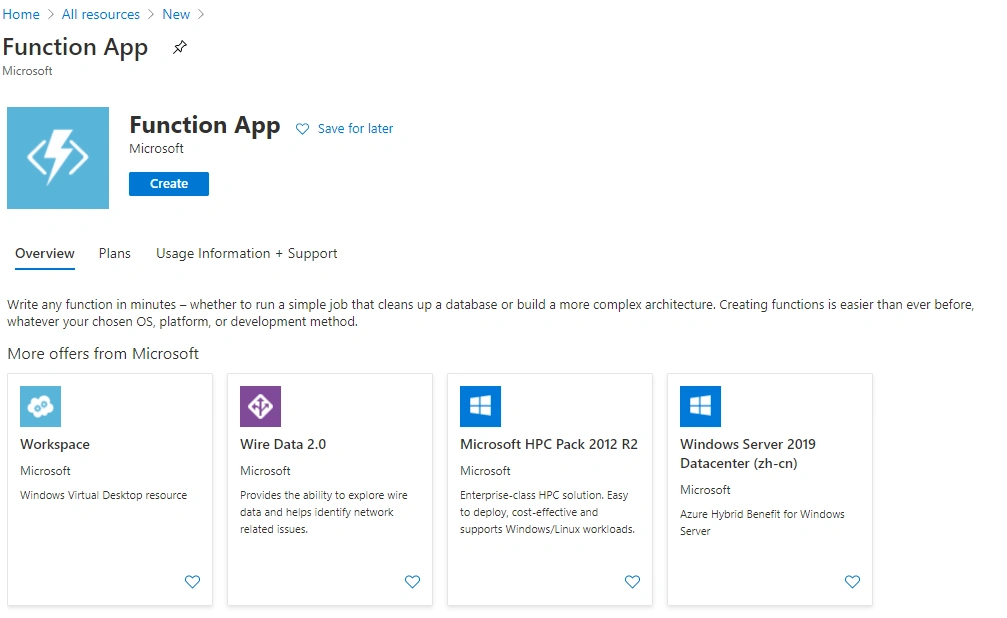Screen dimensions: 1007x618
Task: Open the All resources breadcrumb
Action: point(101,14)
